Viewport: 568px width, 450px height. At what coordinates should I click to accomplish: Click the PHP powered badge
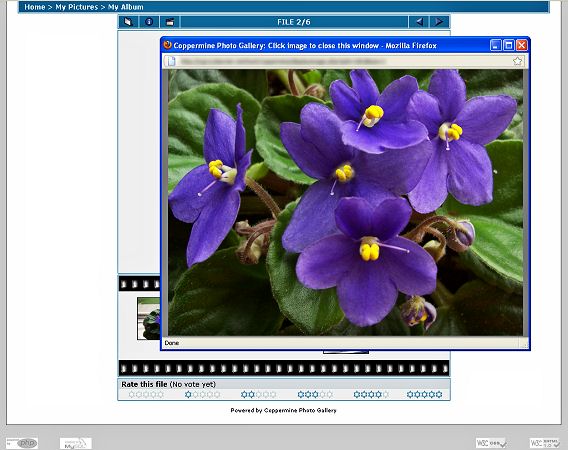tap(22, 443)
